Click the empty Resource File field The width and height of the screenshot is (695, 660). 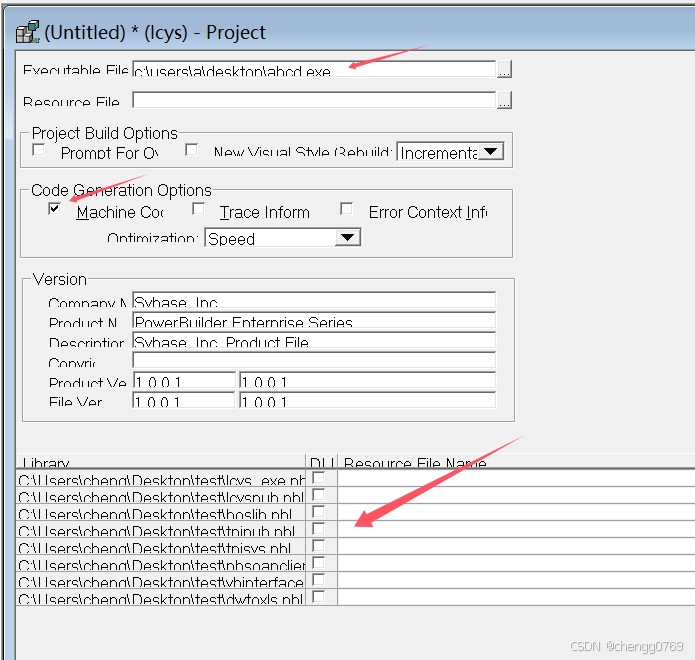313,101
